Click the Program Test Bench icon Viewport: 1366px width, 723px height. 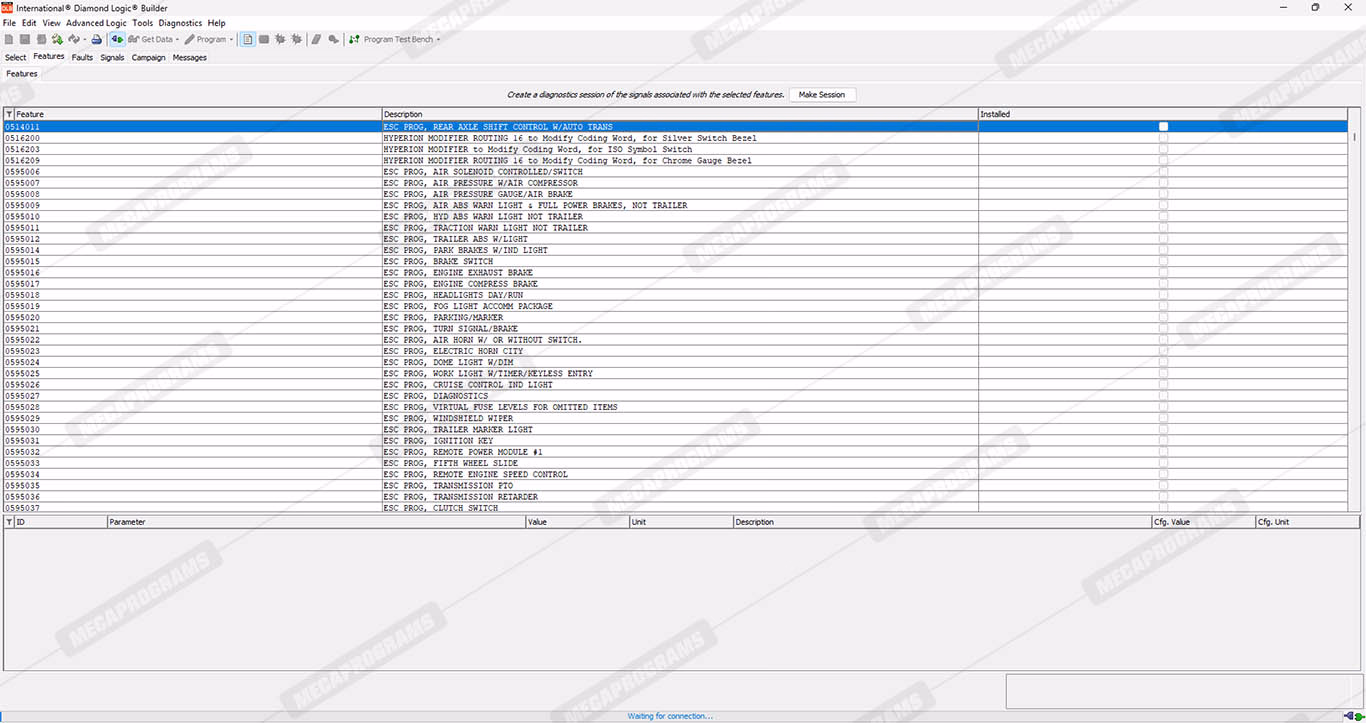point(354,40)
